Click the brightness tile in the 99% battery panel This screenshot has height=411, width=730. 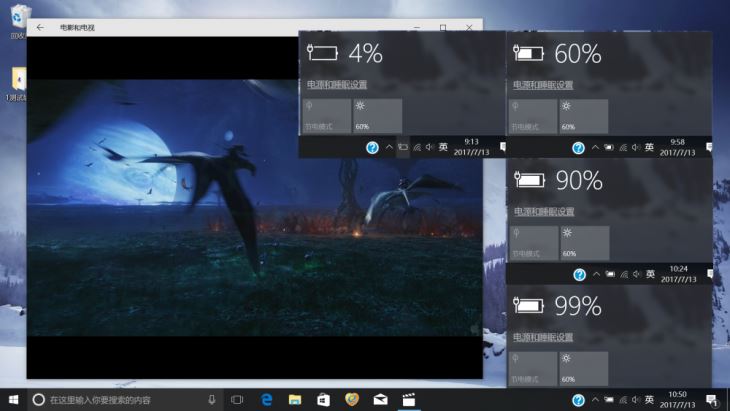point(584,368)
